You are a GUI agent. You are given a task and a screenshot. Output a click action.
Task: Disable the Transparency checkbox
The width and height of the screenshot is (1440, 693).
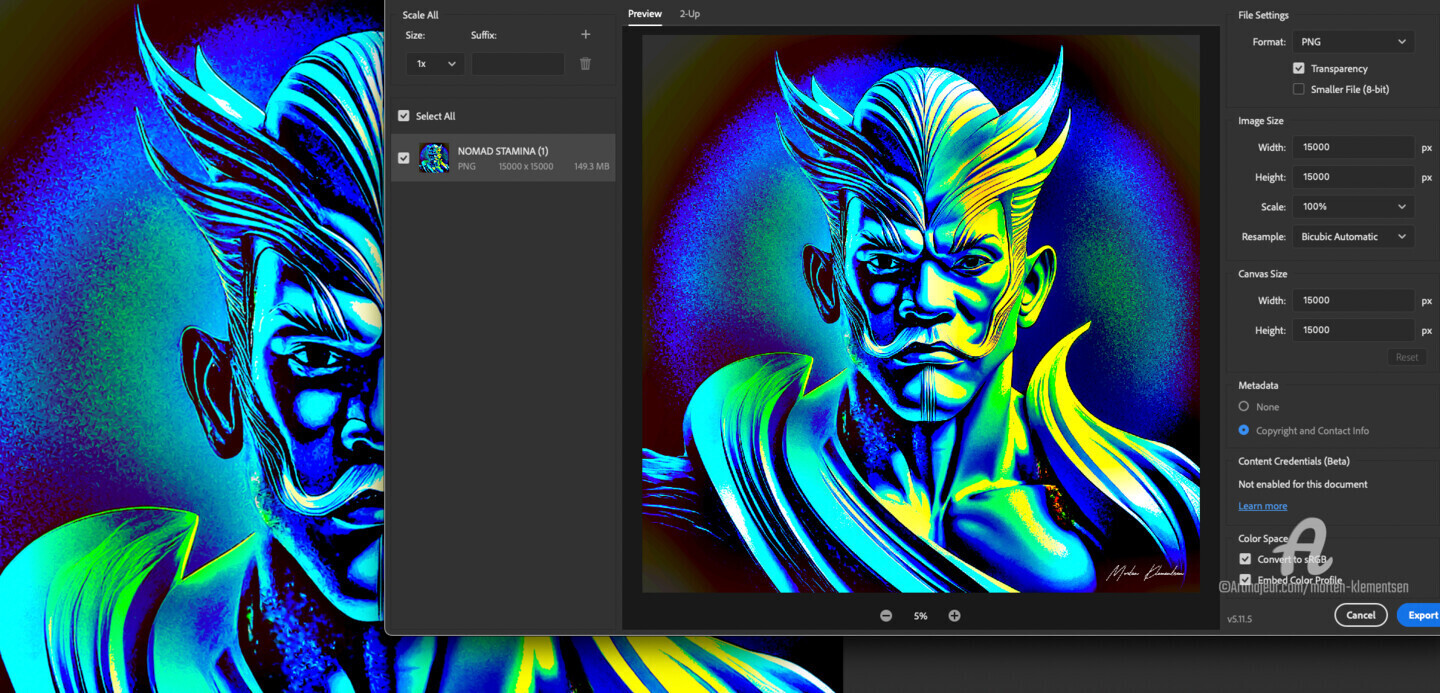click(1299, 69)
